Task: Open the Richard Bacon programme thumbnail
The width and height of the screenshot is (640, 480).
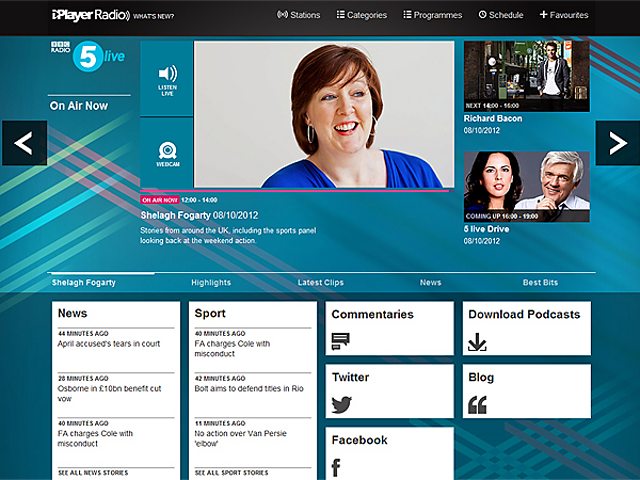Action: click(527, 76)
